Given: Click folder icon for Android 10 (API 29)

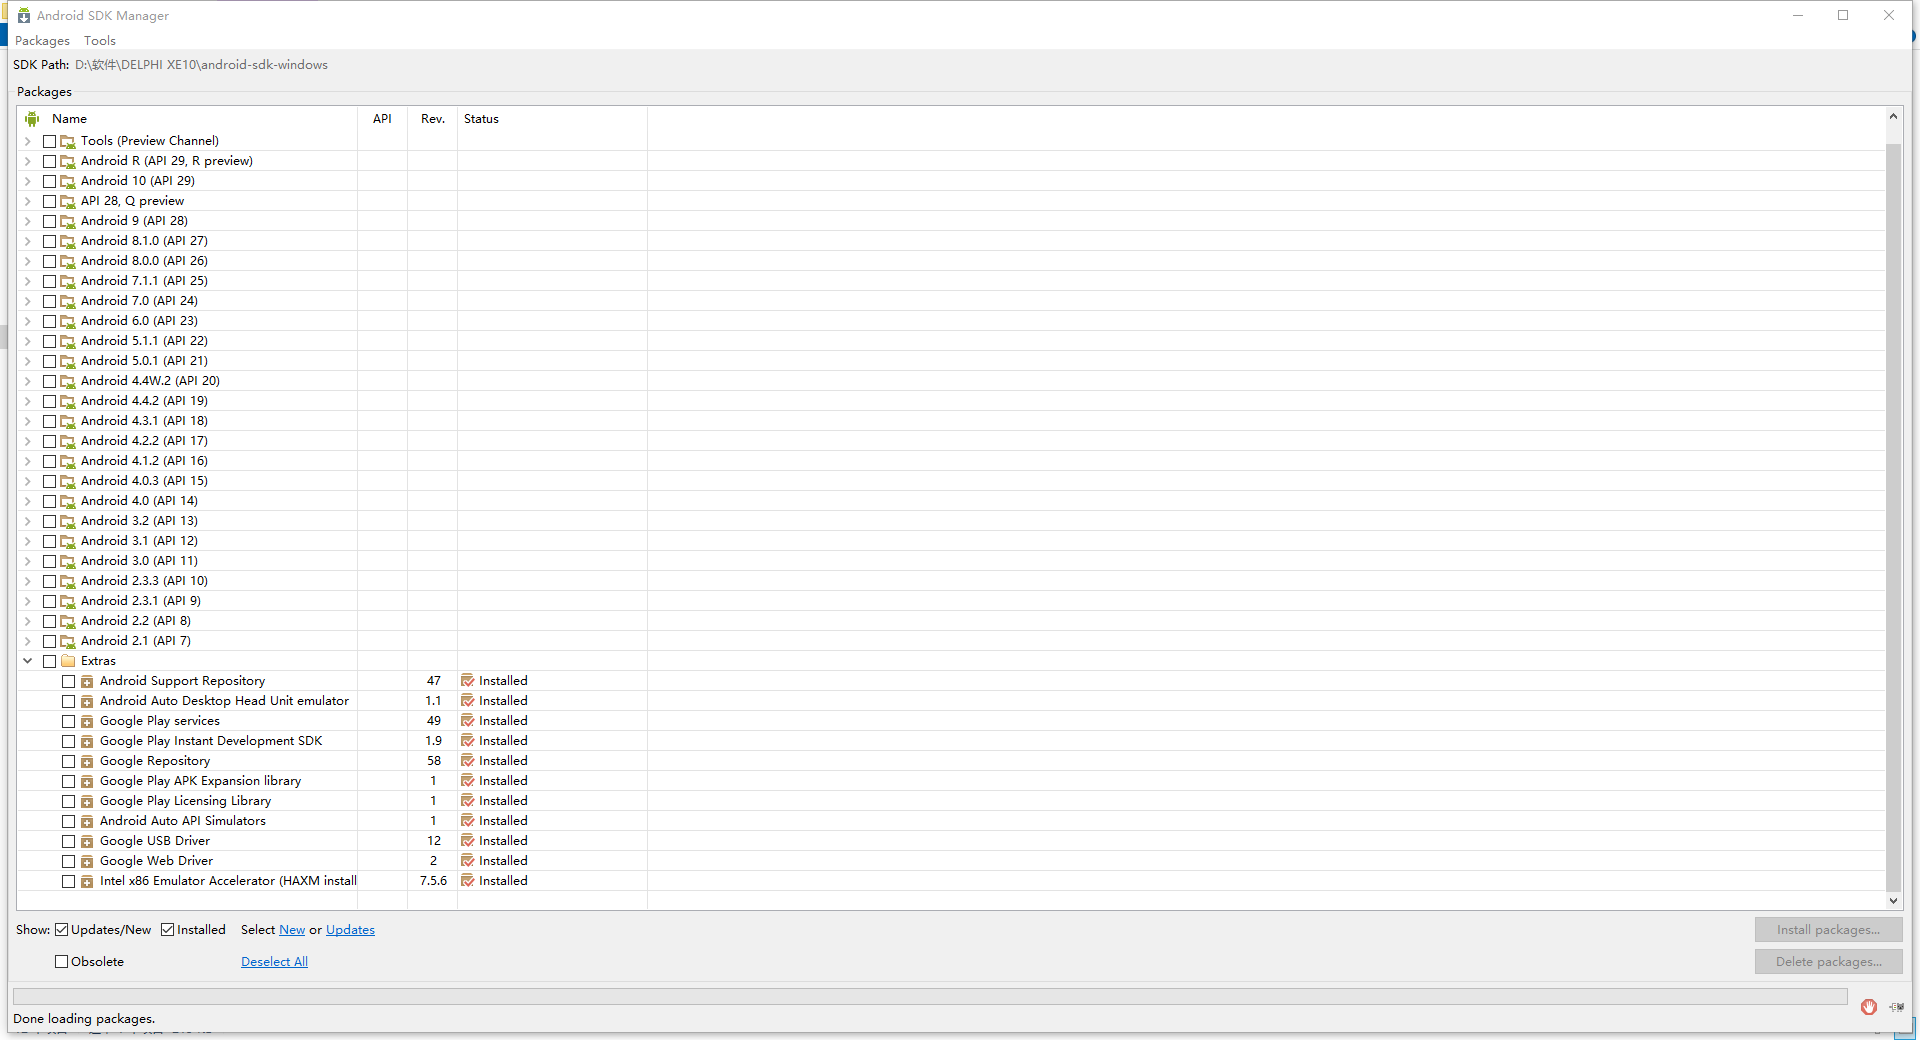Looking at the screenshot, I should pyautogui.click(x=68, y=181).
